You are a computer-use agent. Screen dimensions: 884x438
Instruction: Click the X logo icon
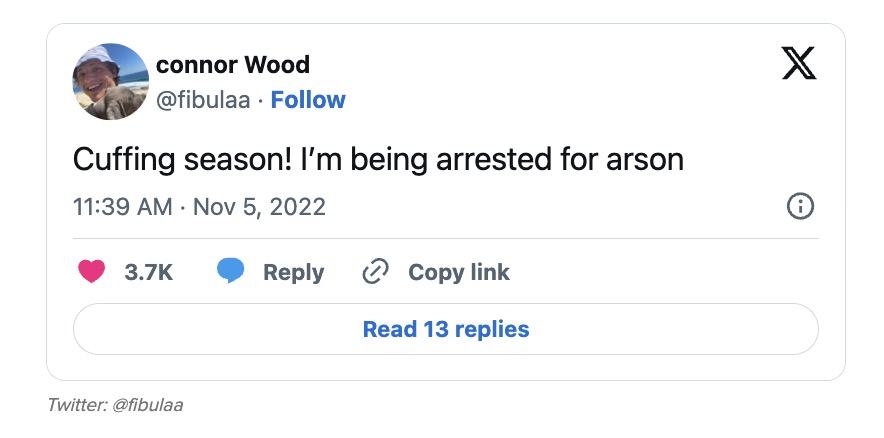click(x=797, y=63)
